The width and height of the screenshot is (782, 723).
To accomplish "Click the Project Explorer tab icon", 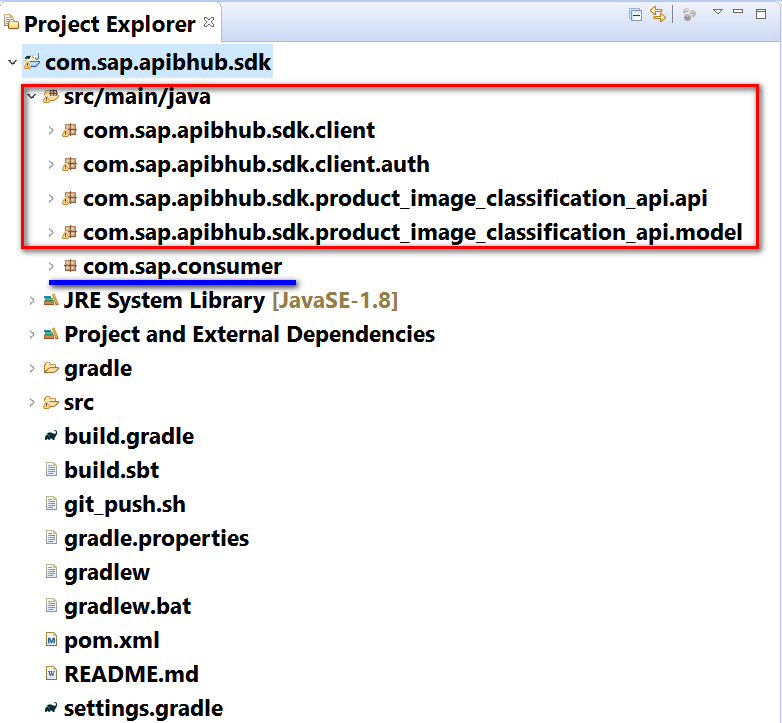I will pos(11,22).
